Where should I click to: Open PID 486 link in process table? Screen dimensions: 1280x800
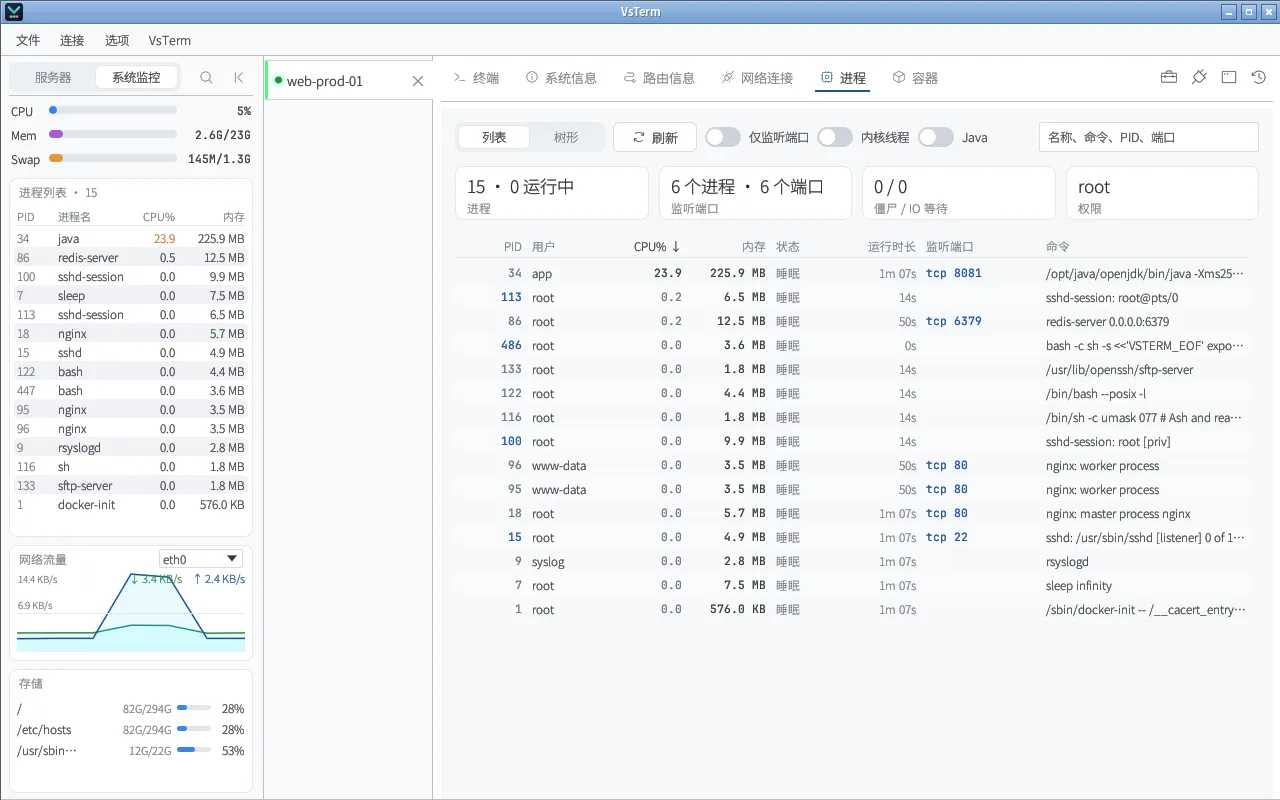click(x=511, y=345)
